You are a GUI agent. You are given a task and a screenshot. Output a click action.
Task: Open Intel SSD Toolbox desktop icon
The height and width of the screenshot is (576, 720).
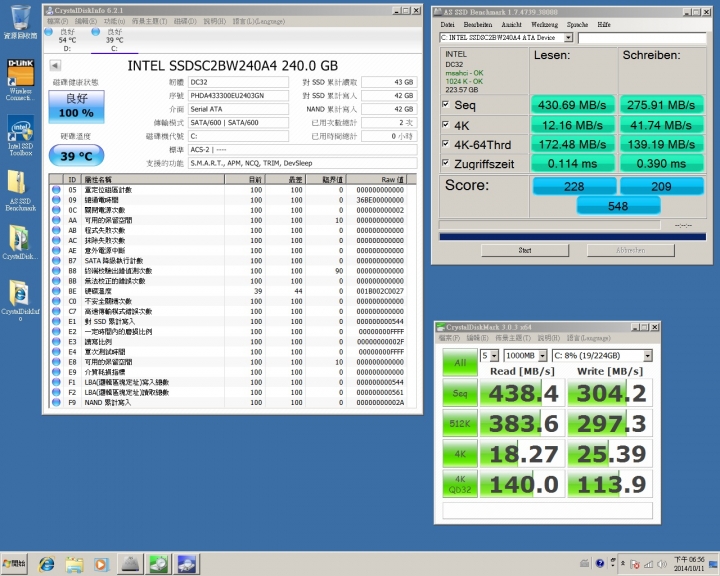(21, 135)
